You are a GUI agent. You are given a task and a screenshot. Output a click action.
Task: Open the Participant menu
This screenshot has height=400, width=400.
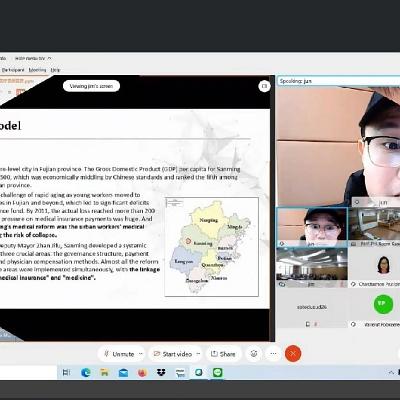(13, 70)
